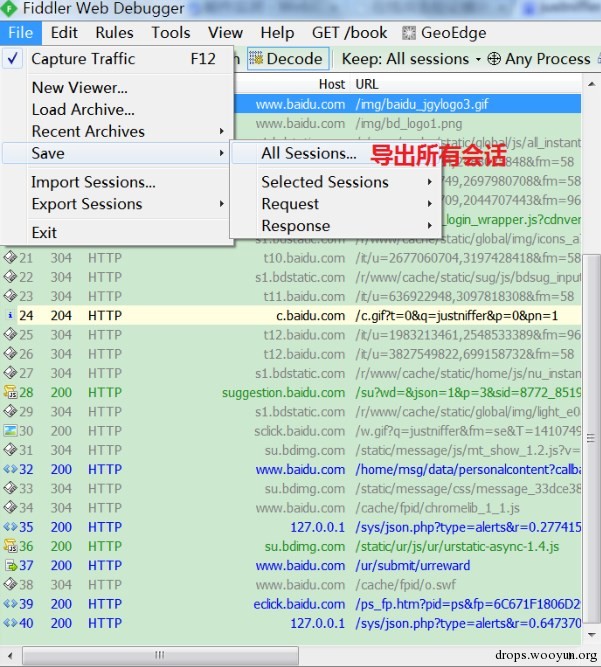Click the GET /book menu button
This screenshot has height=667, width=601.
pyautogui.click(x=350, y=33)
